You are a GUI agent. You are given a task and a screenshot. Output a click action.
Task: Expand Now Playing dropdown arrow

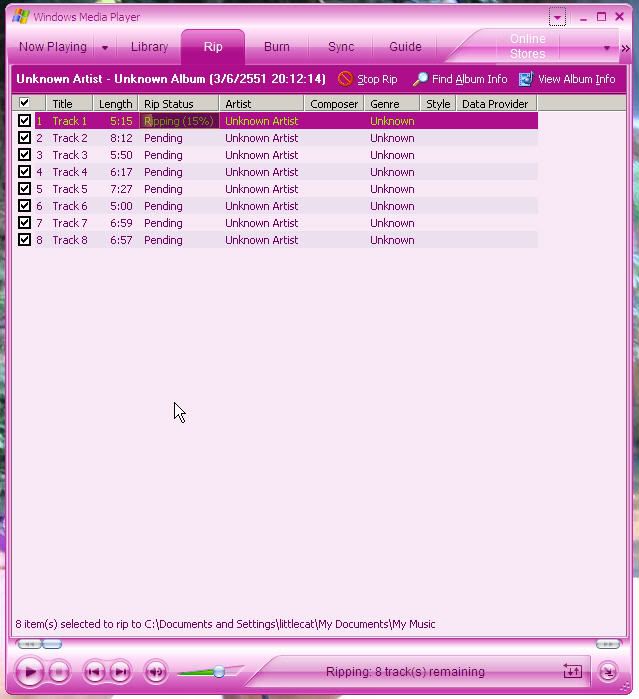105,47
